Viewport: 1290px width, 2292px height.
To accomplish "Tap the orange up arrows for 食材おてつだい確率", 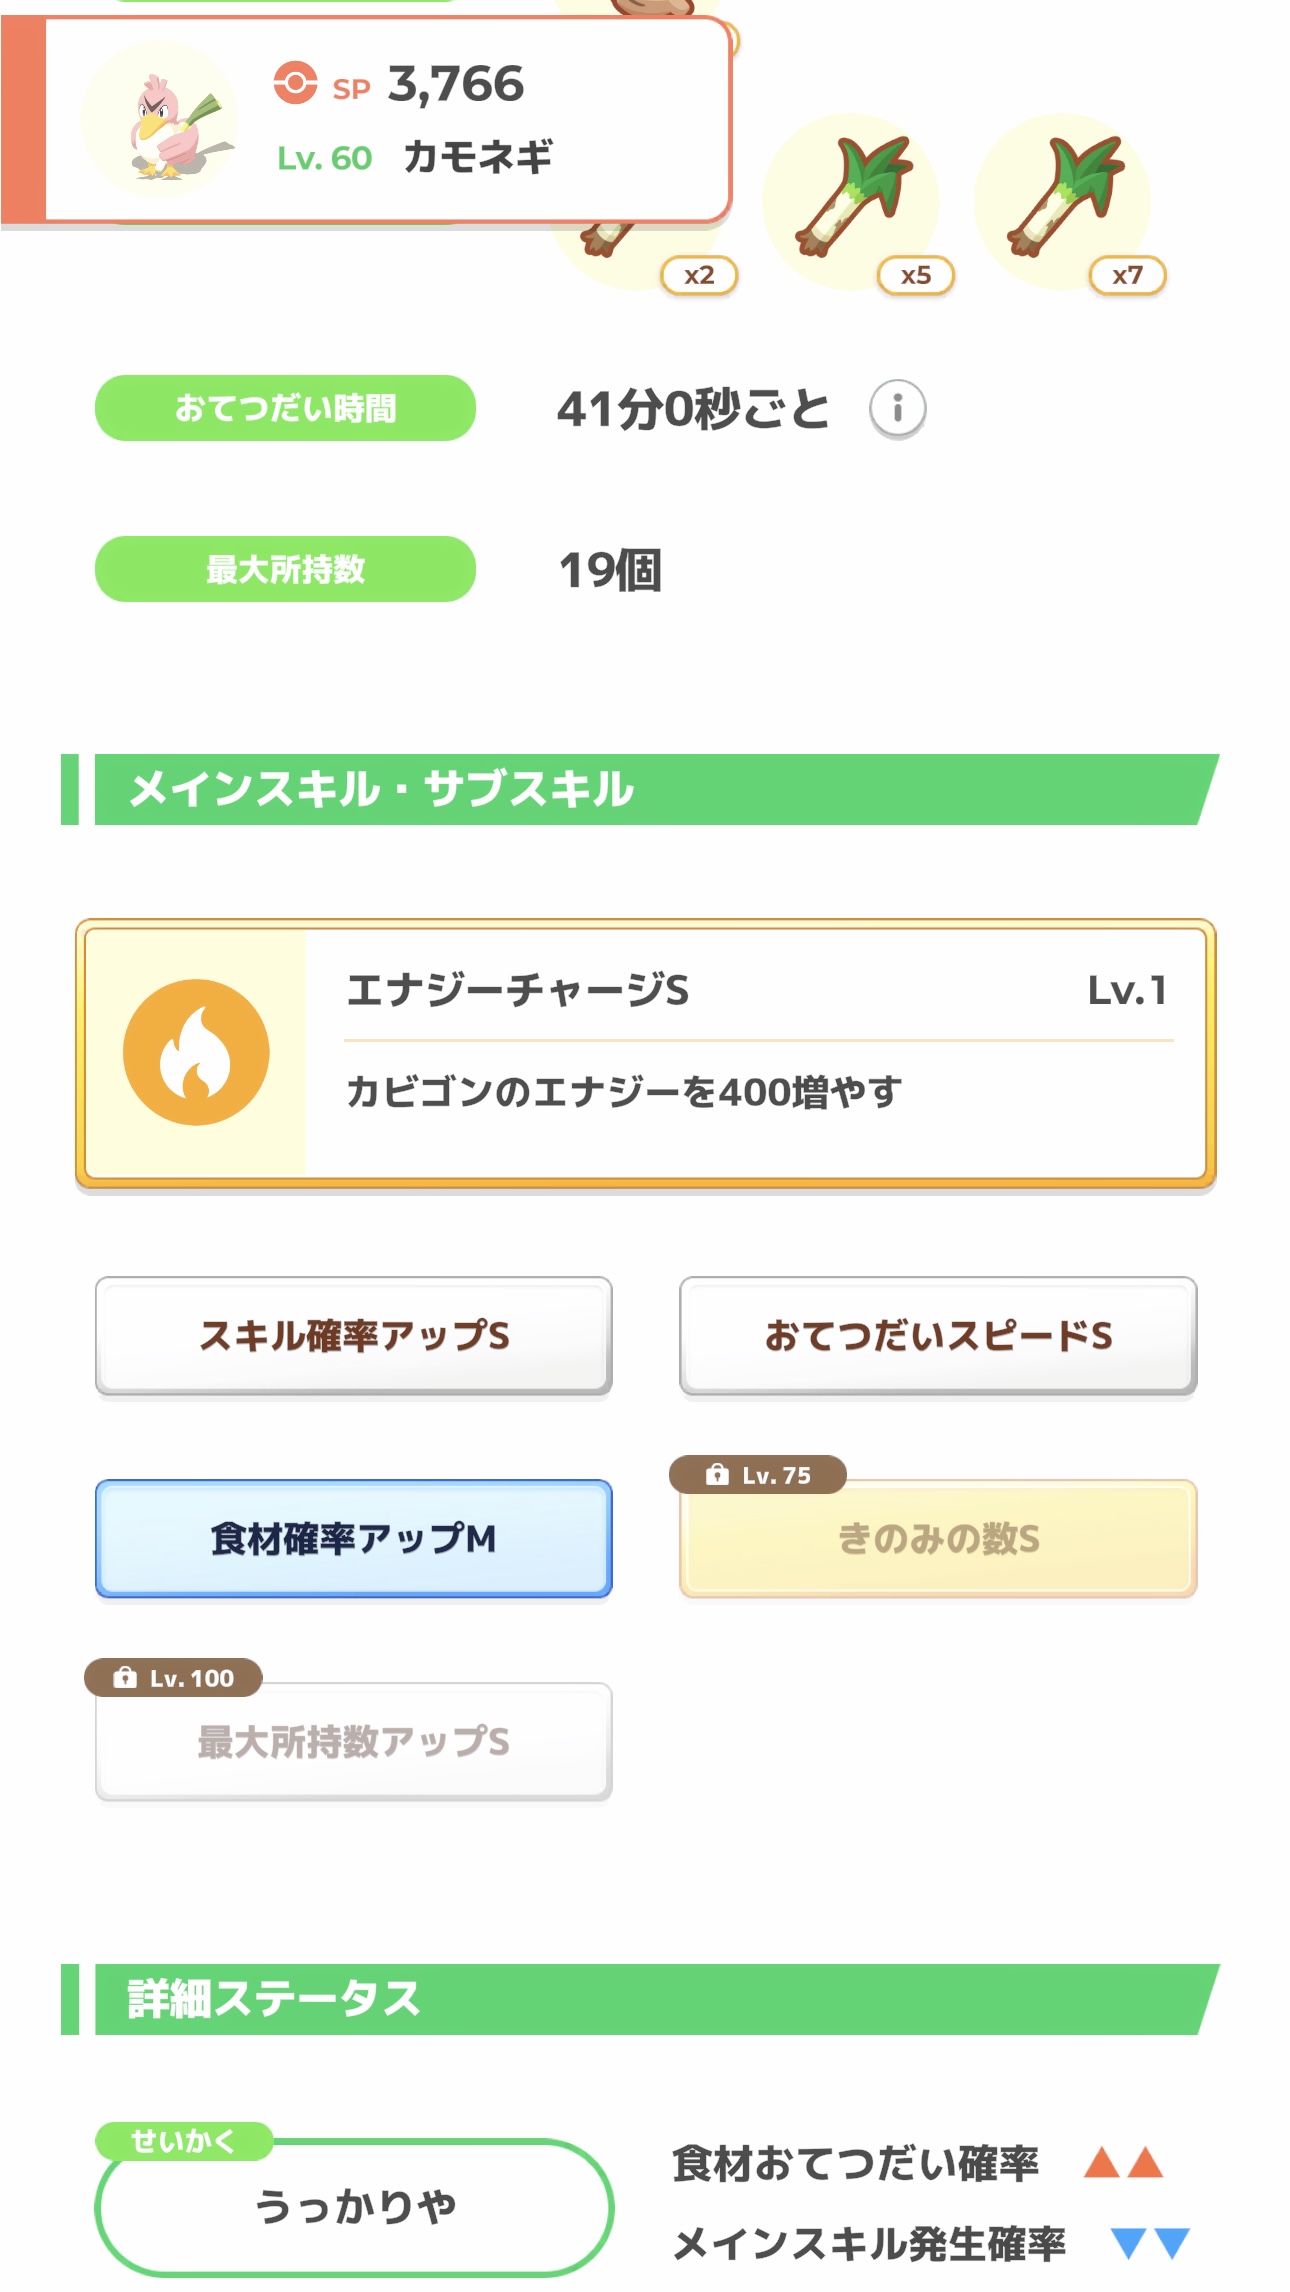I will (x=1123, y=2163).
